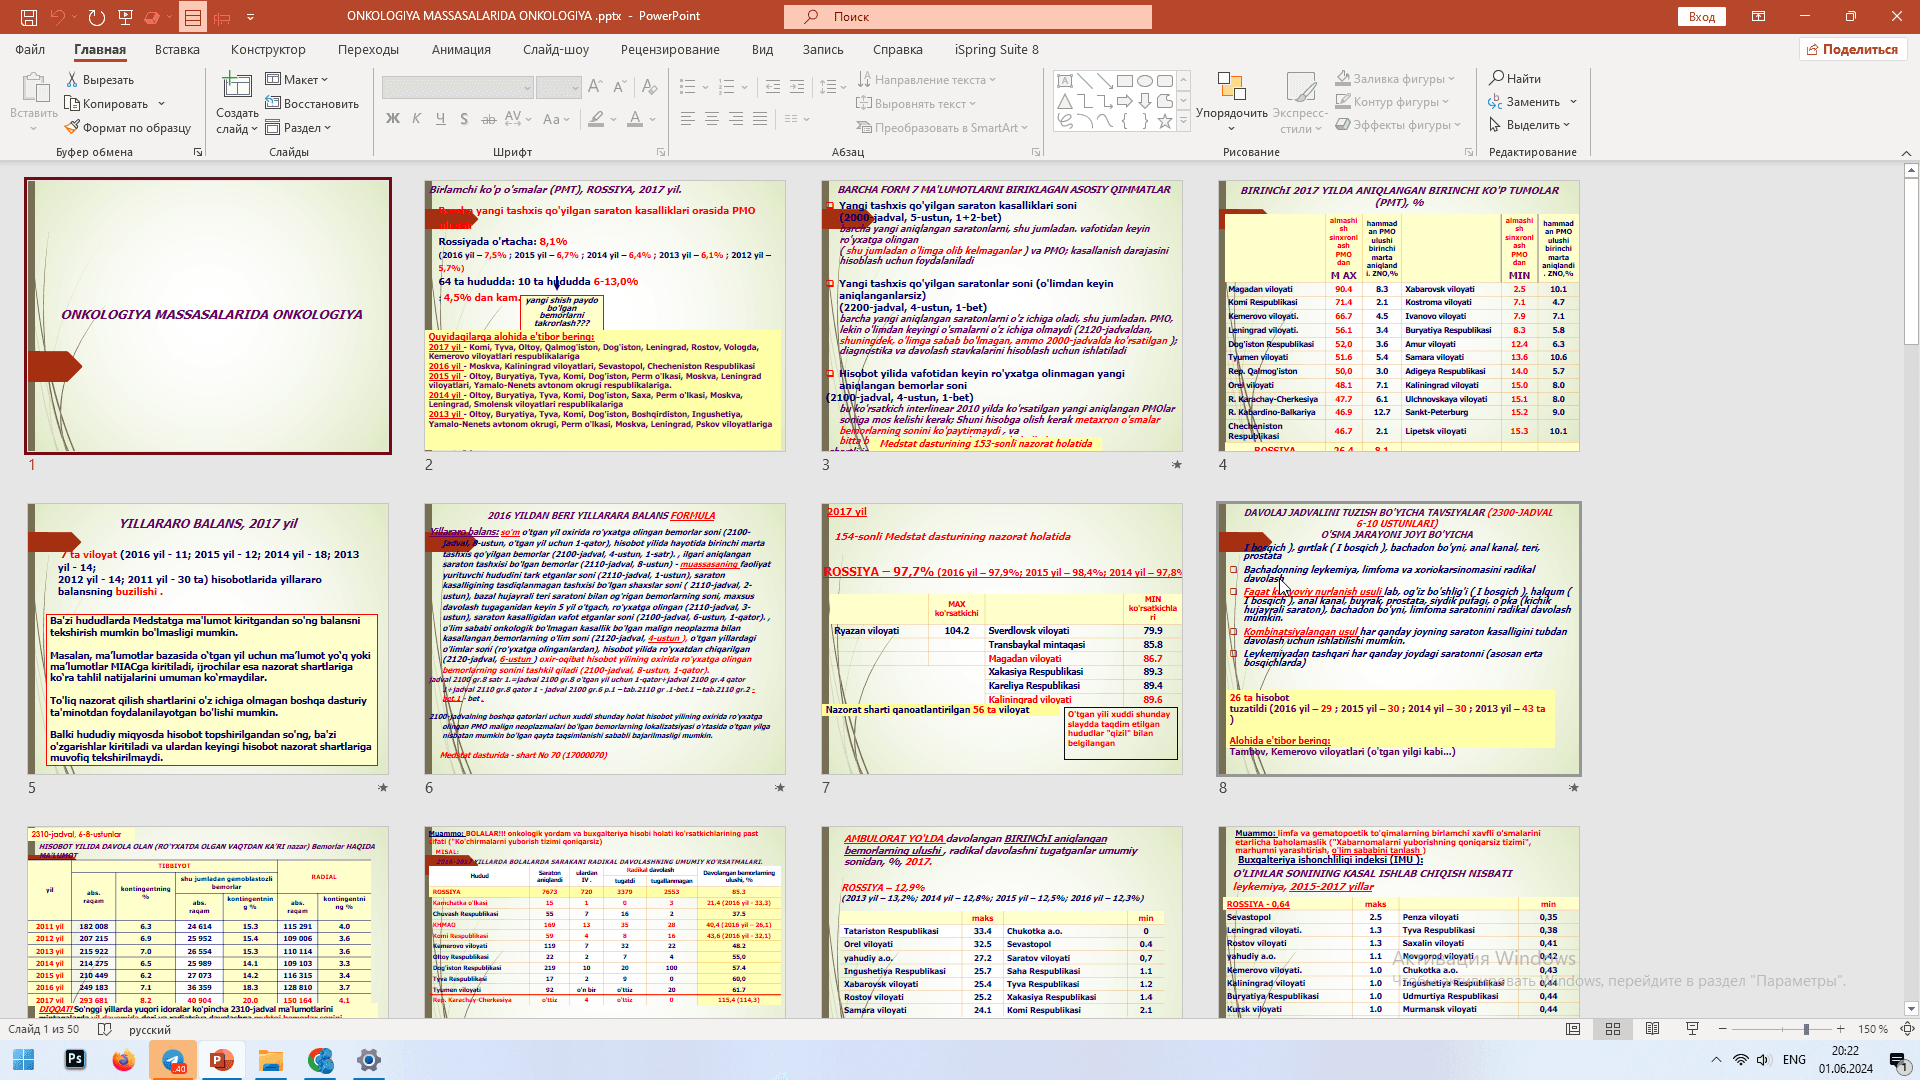Switch to the Вставка tab

(177, 50)
